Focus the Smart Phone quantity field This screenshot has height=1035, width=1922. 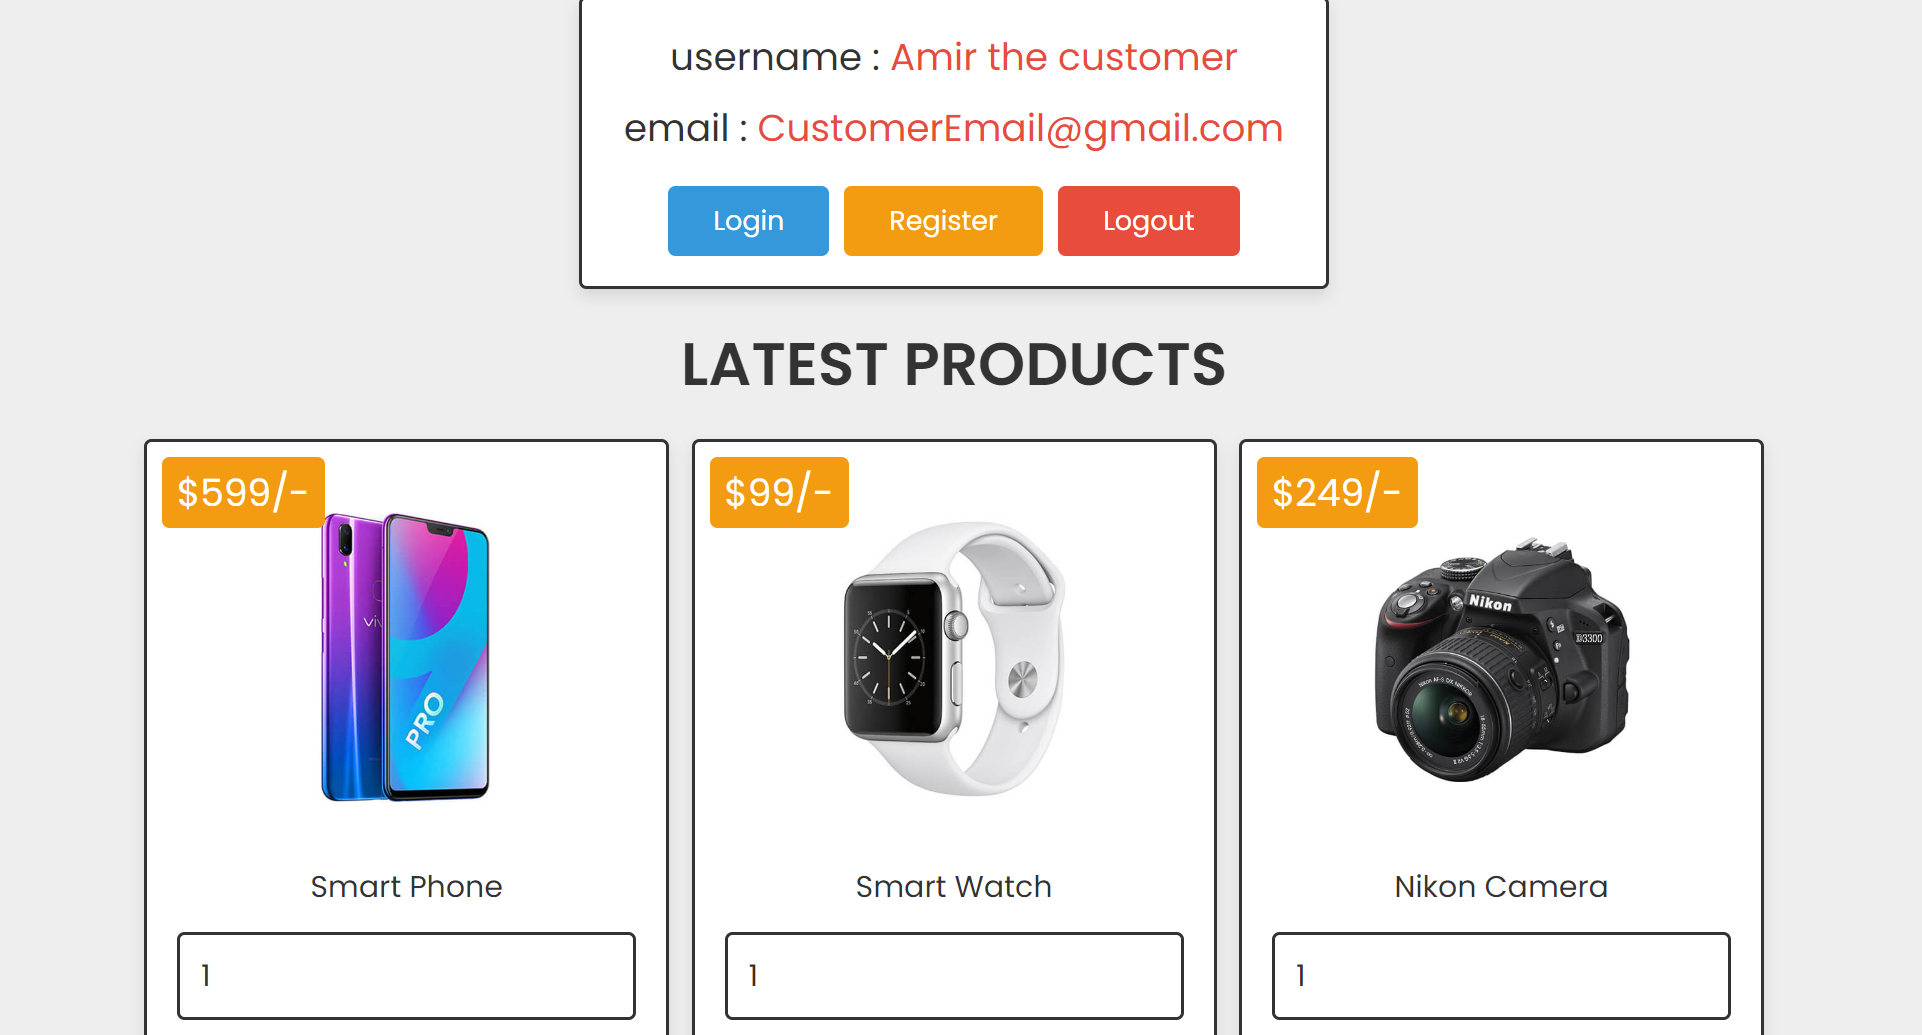pos(406,975)
